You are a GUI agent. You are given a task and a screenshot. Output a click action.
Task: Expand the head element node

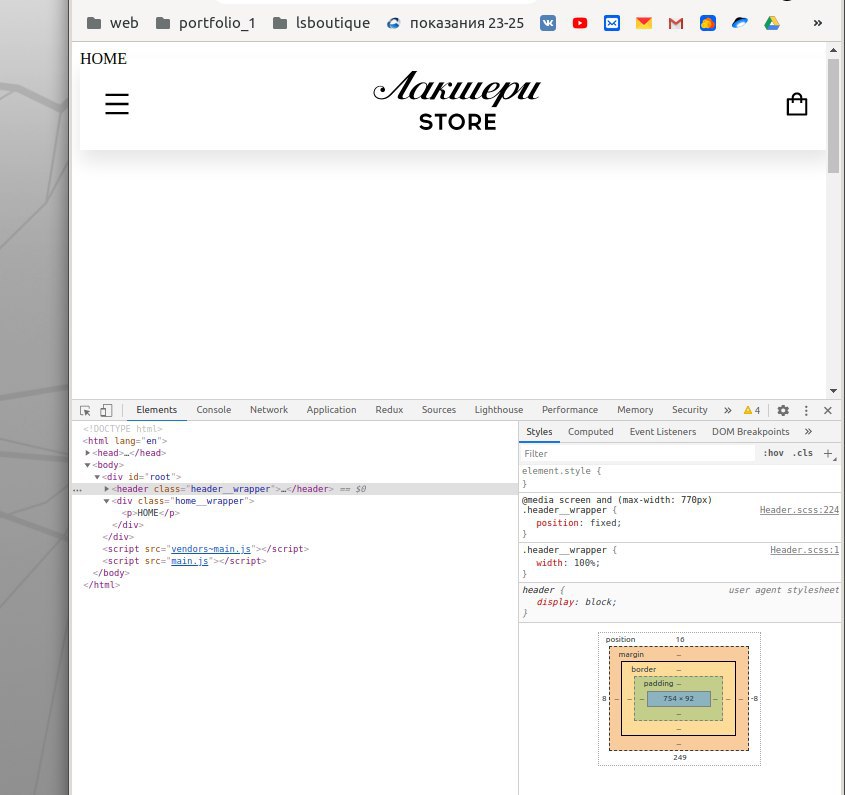(88, 453)
